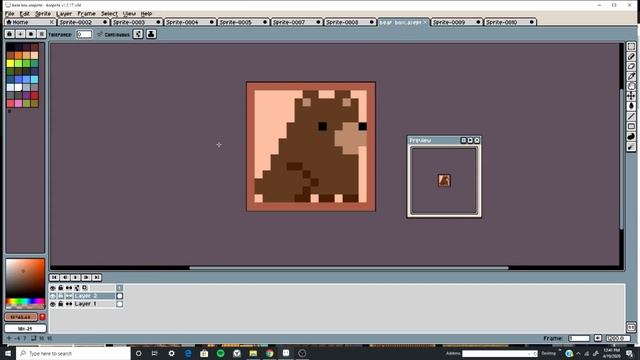Click the stamp-shaped context bar button

(151, 34)
